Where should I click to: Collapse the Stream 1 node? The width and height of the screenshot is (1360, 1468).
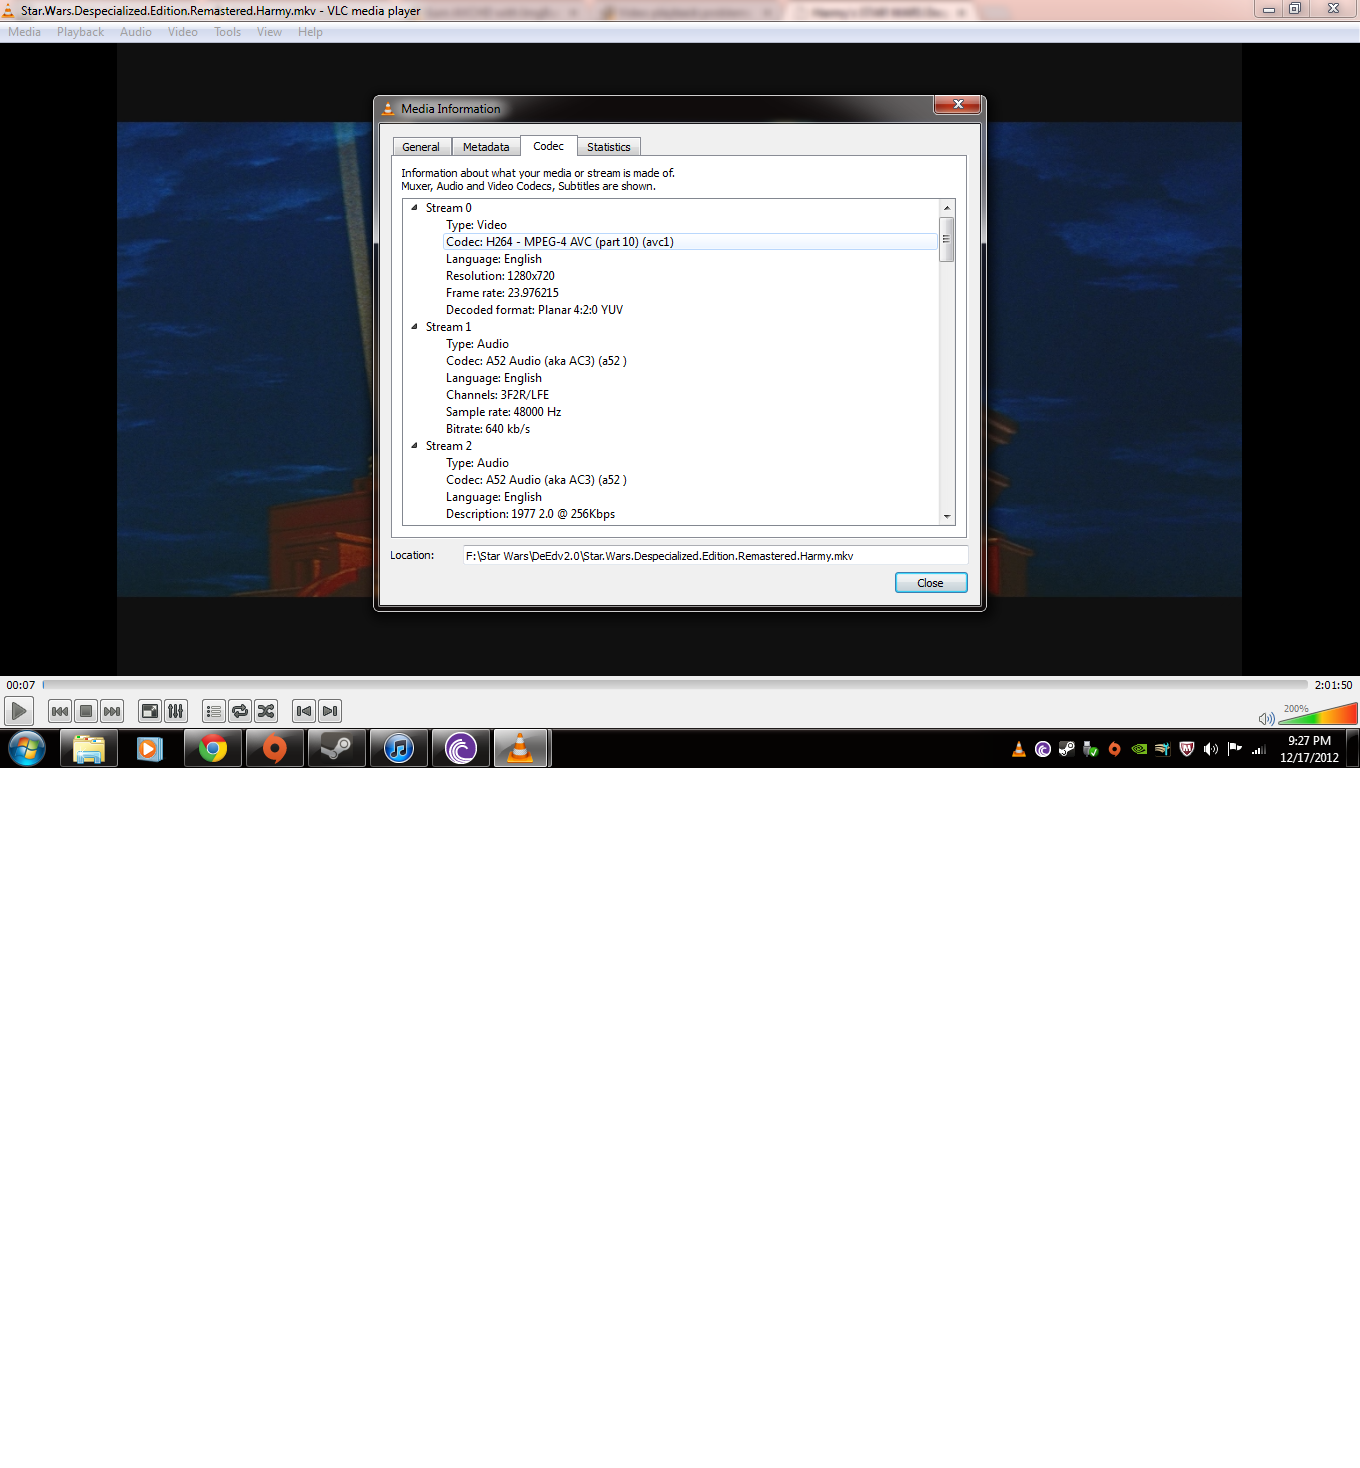click(x=414, y=327)
